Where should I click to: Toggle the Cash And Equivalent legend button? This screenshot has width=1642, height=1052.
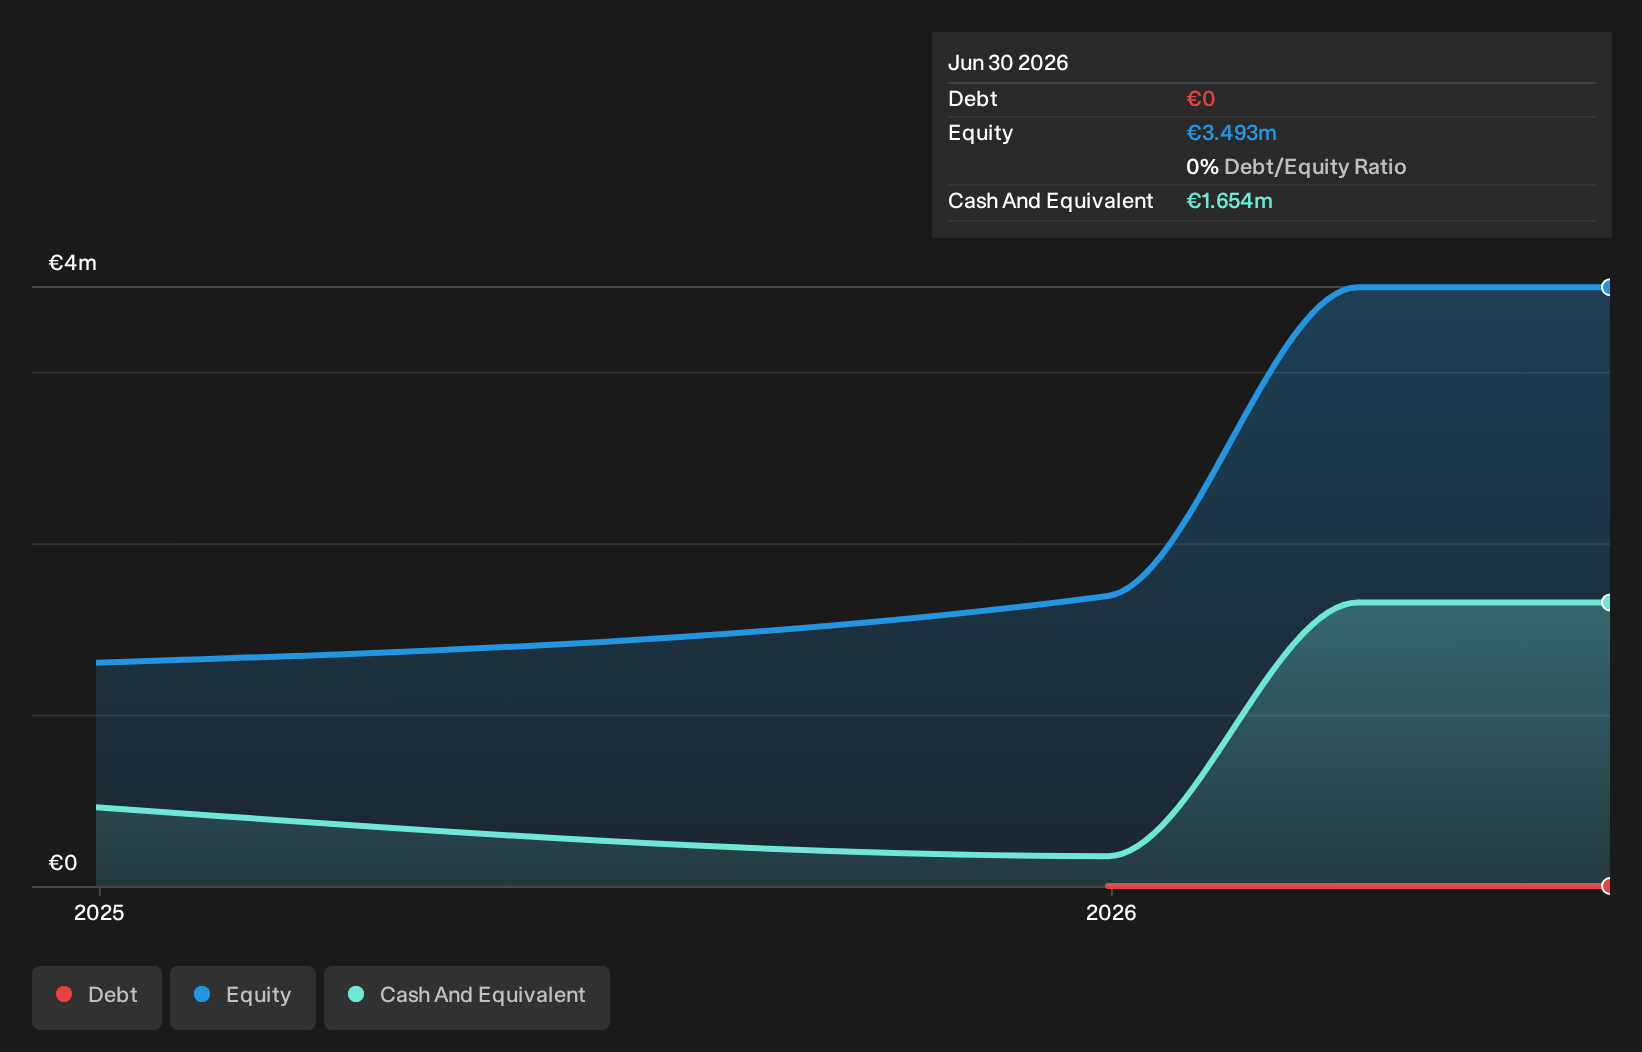pos(467,997)
